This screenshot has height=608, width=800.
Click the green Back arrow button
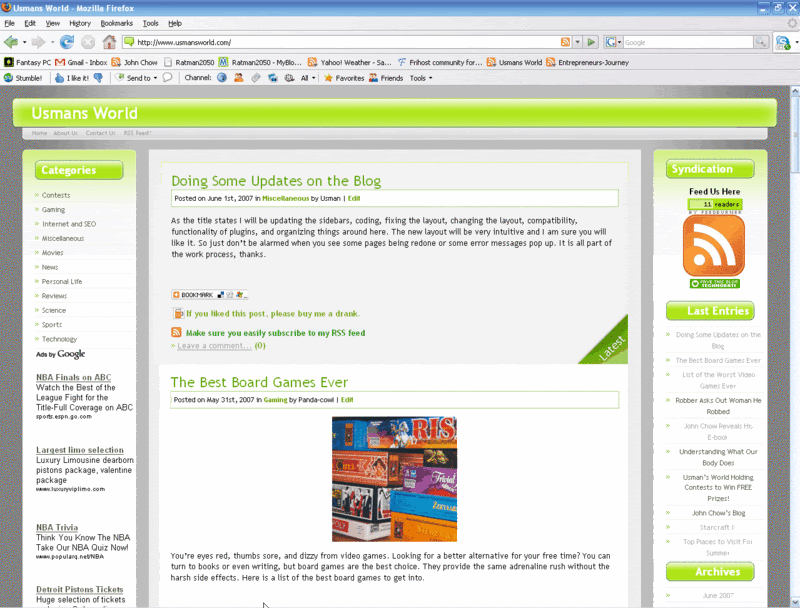click(x=11, y=42)
